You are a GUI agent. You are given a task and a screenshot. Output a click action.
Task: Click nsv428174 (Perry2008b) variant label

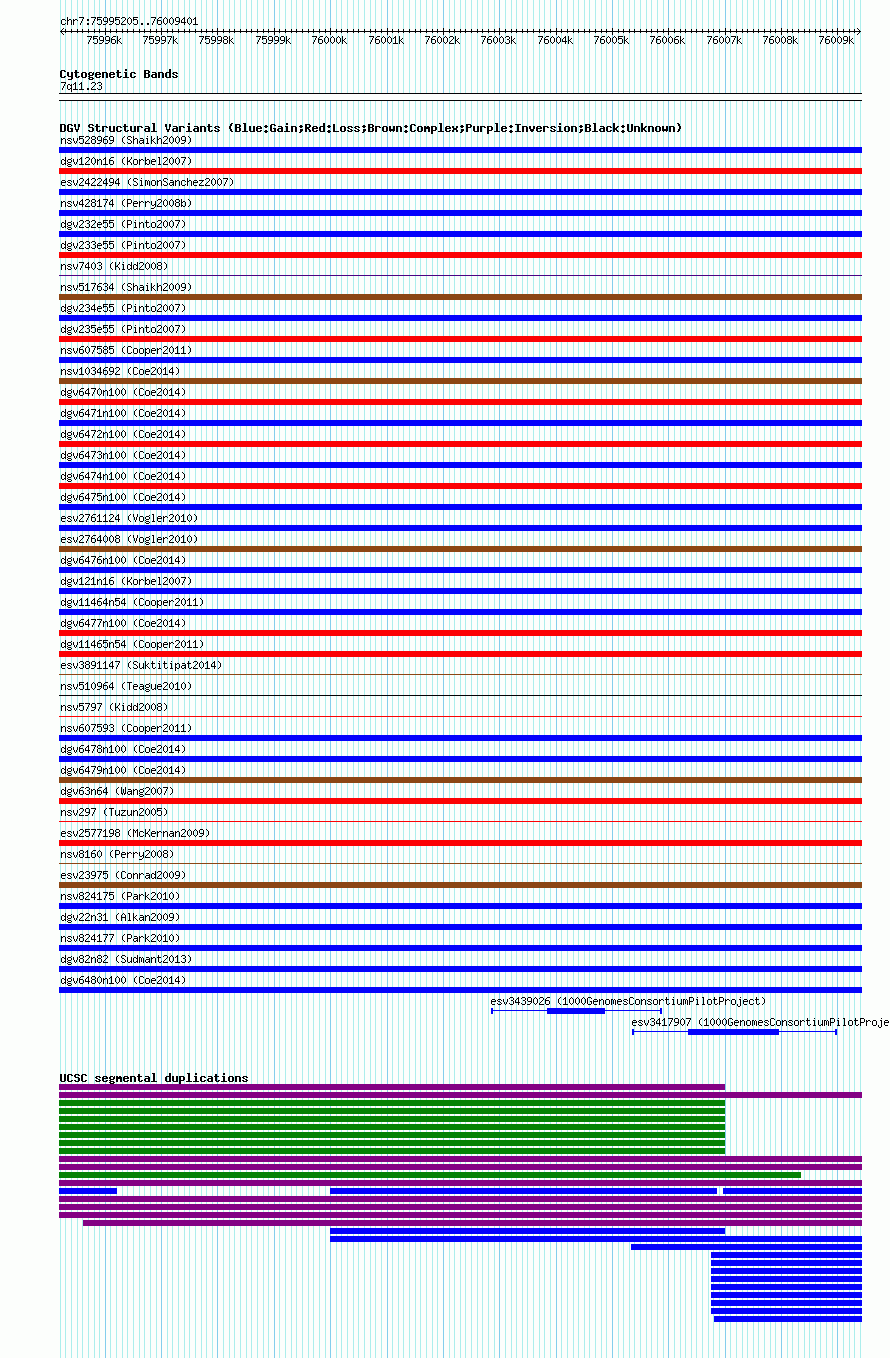pyautogui.click(x=126, y=203)
